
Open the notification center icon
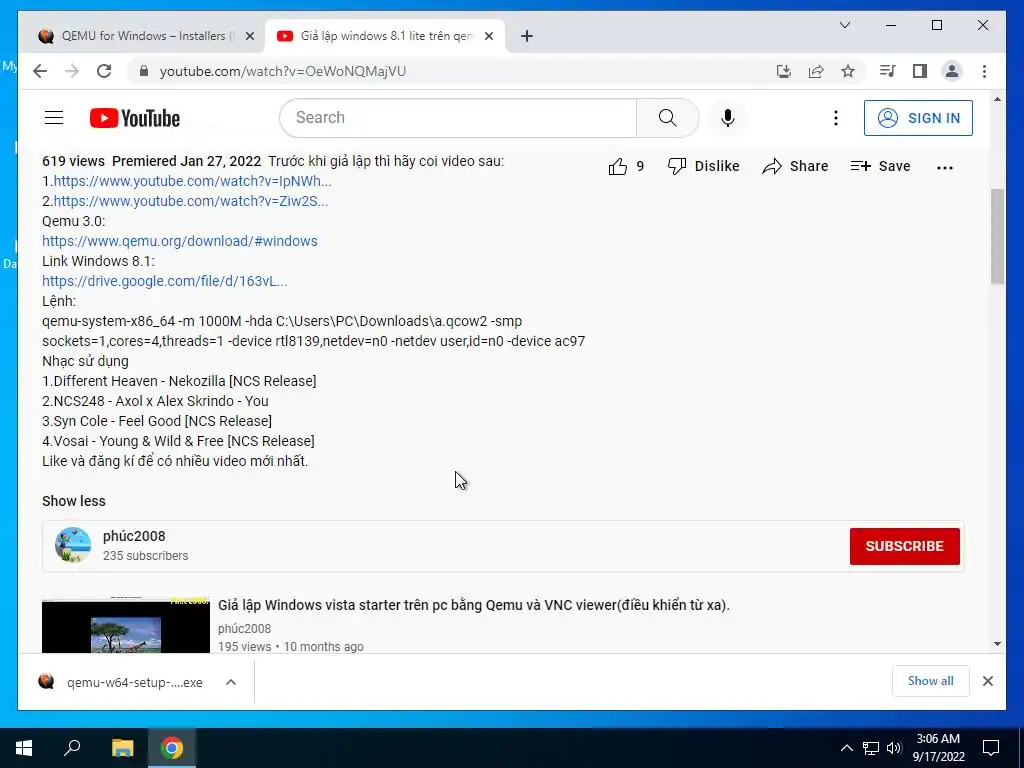[x=991, y=748]
